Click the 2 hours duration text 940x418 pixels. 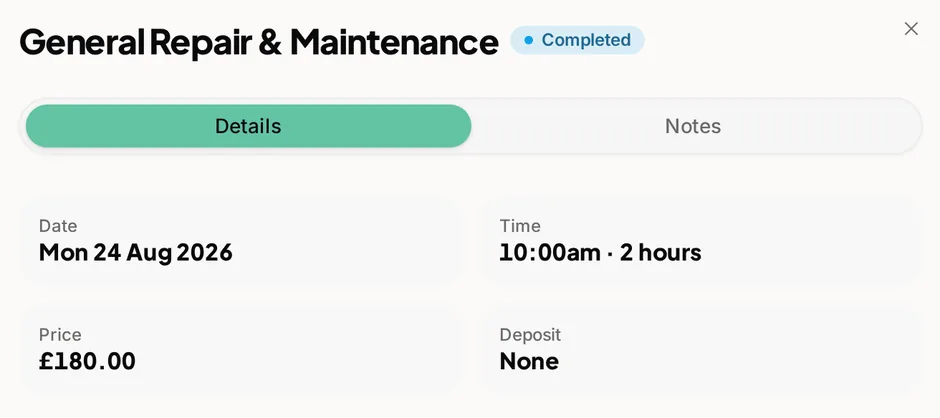pyautogui.click(x=660, y=252)
